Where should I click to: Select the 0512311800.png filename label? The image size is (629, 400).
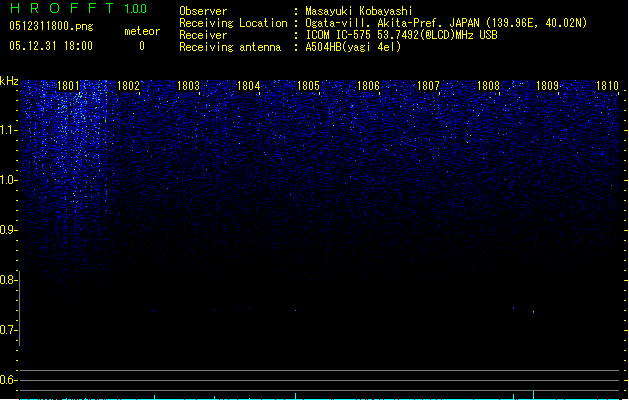51,26
